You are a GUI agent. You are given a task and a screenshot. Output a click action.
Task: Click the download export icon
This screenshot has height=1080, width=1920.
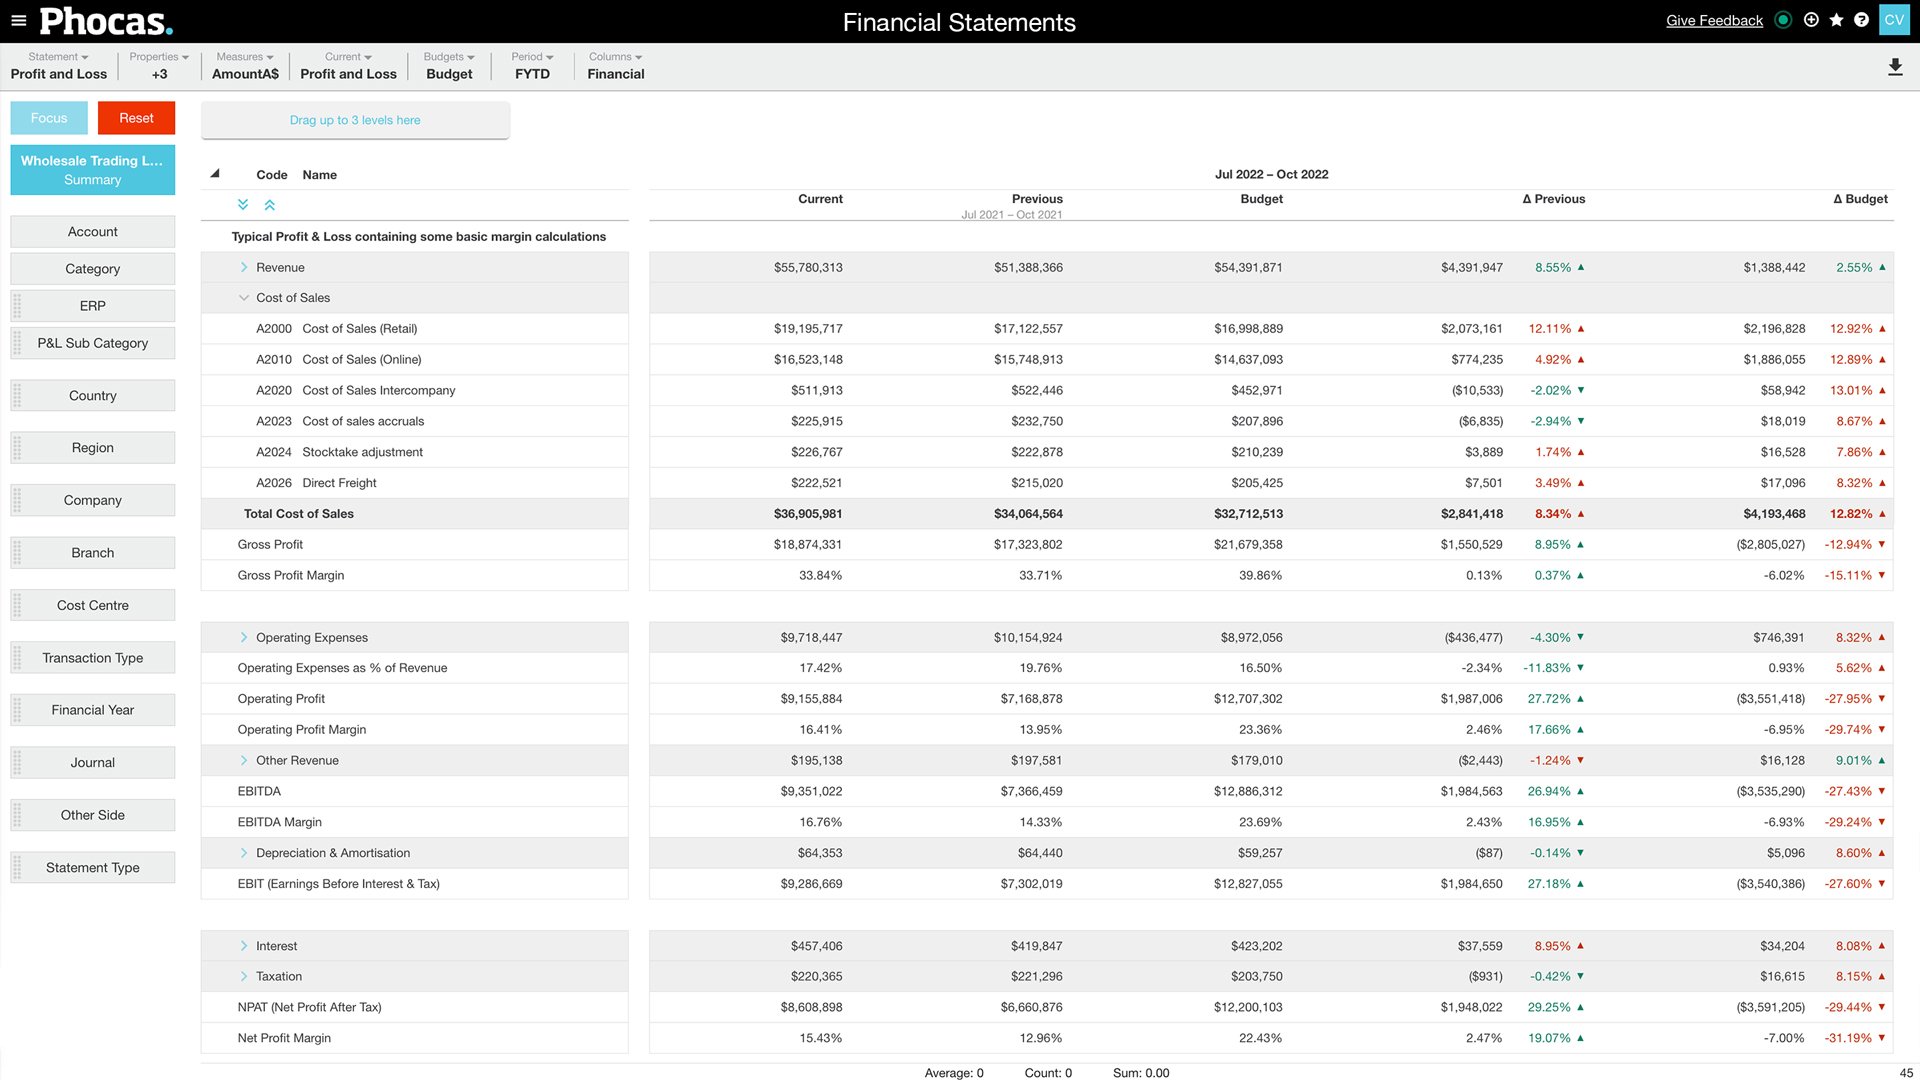(1894, 67)
